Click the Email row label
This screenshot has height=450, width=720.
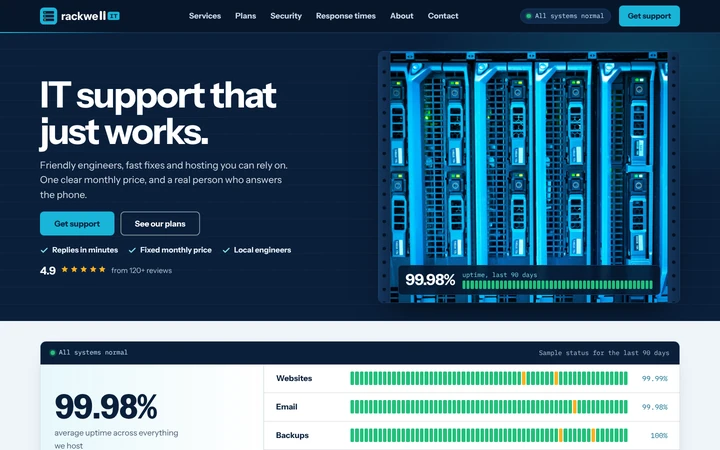[287, 407]
